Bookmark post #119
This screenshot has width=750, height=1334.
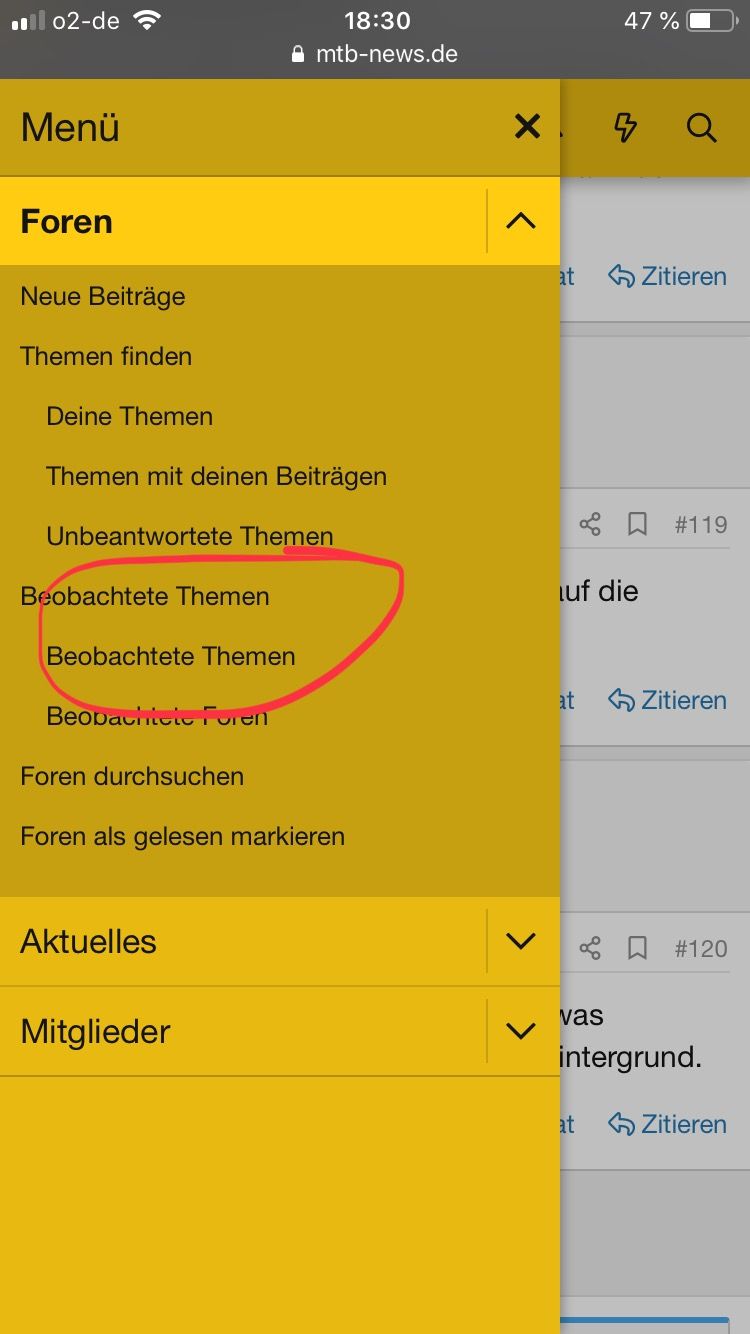click(x=637, y=524)
